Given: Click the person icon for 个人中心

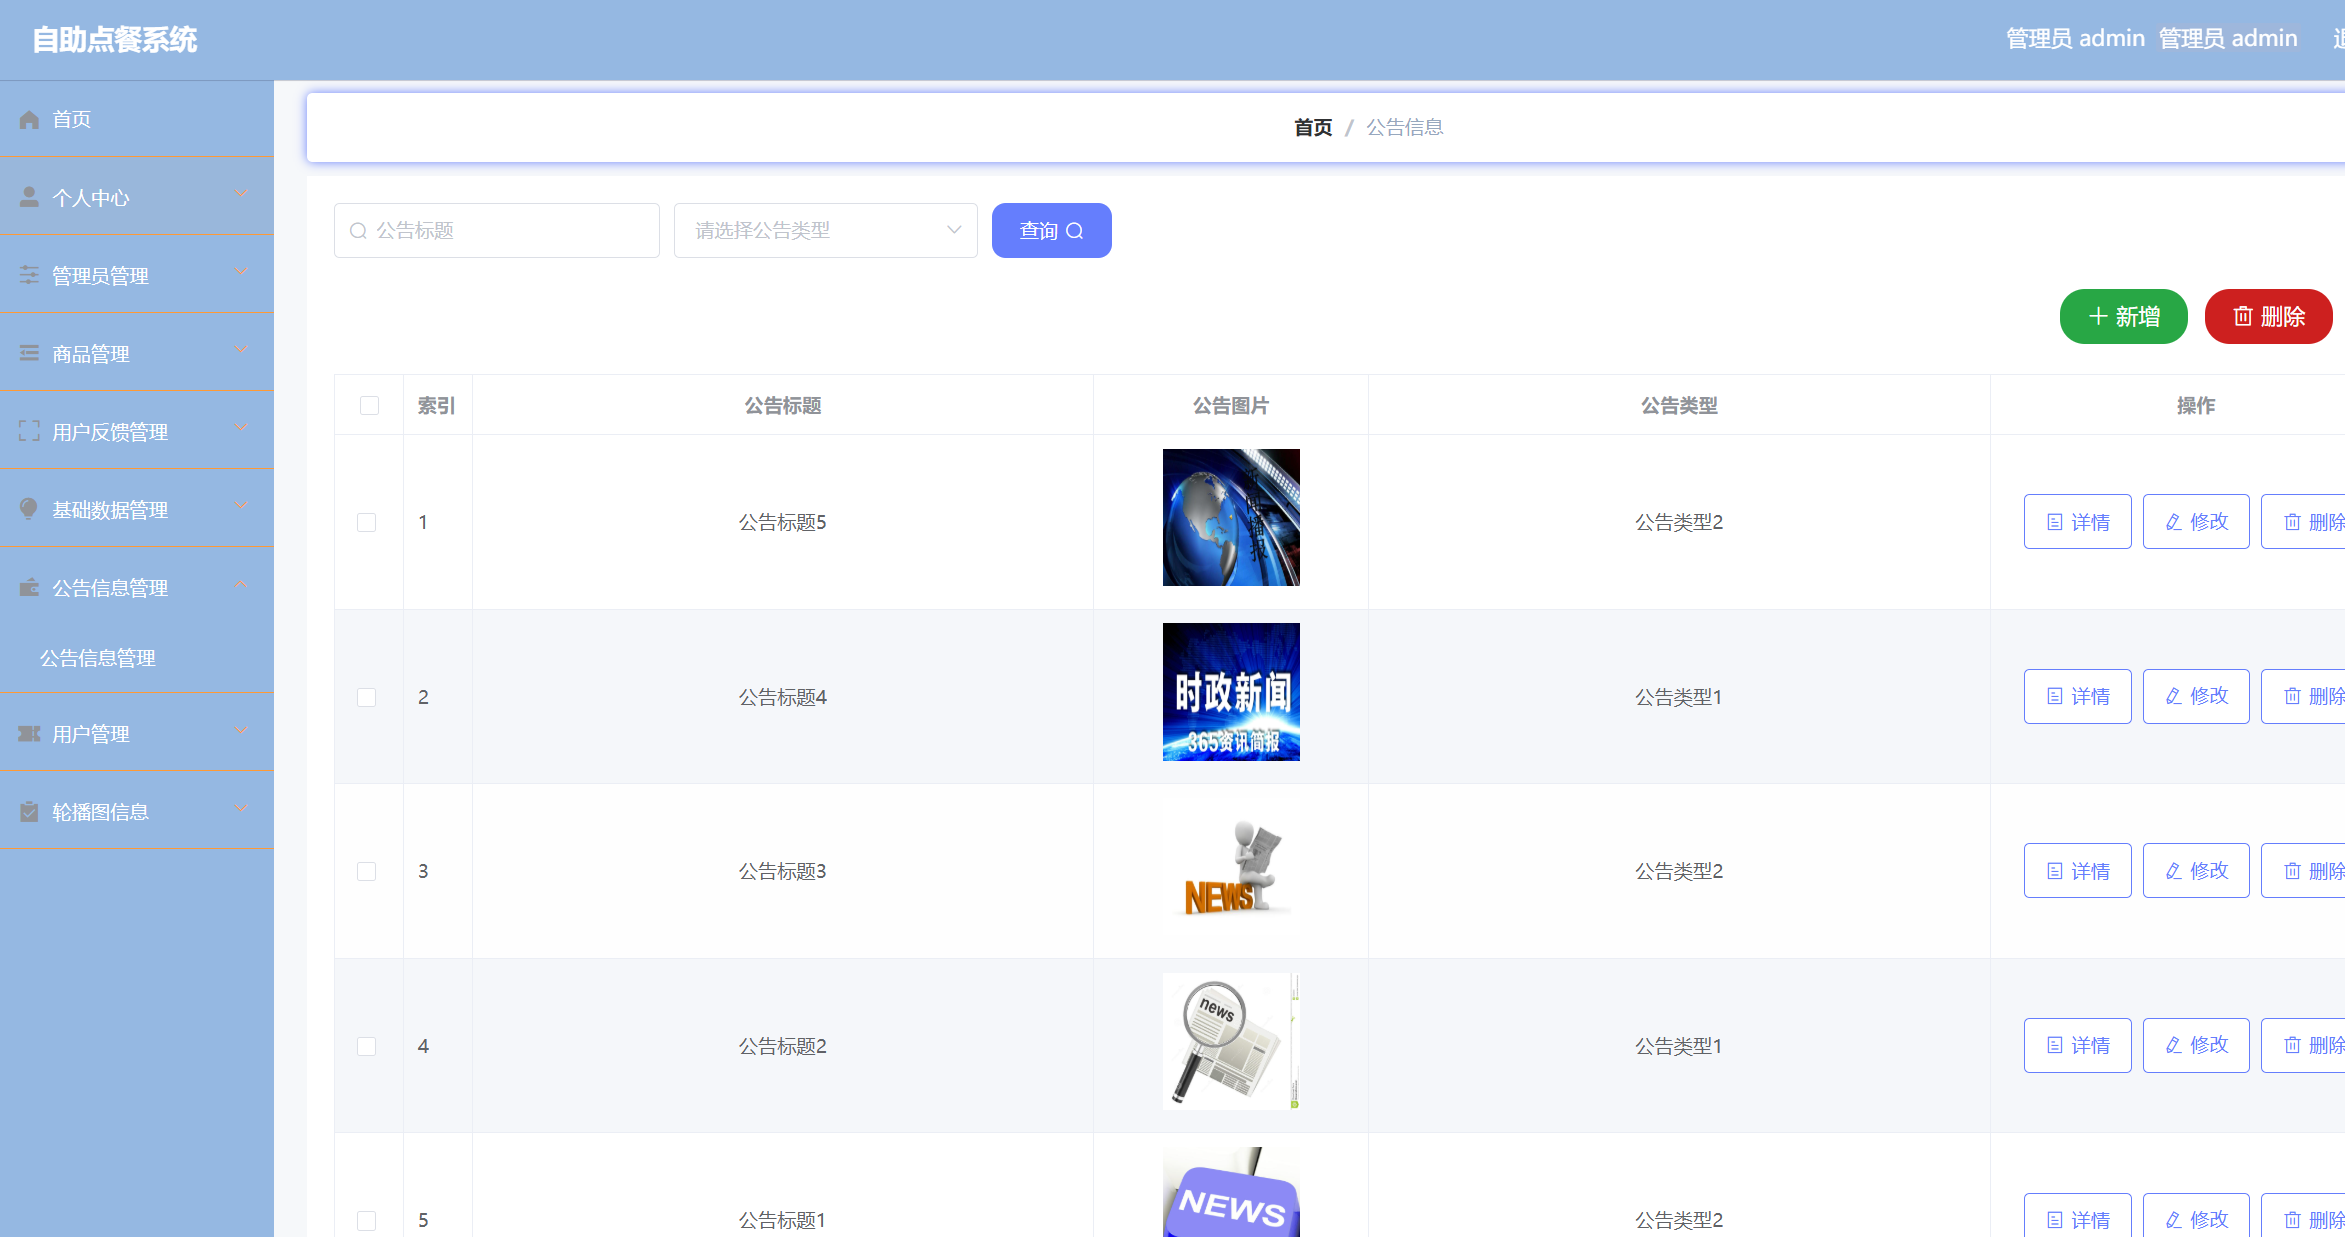Looking at the screenshot, I should pos(29,196).
